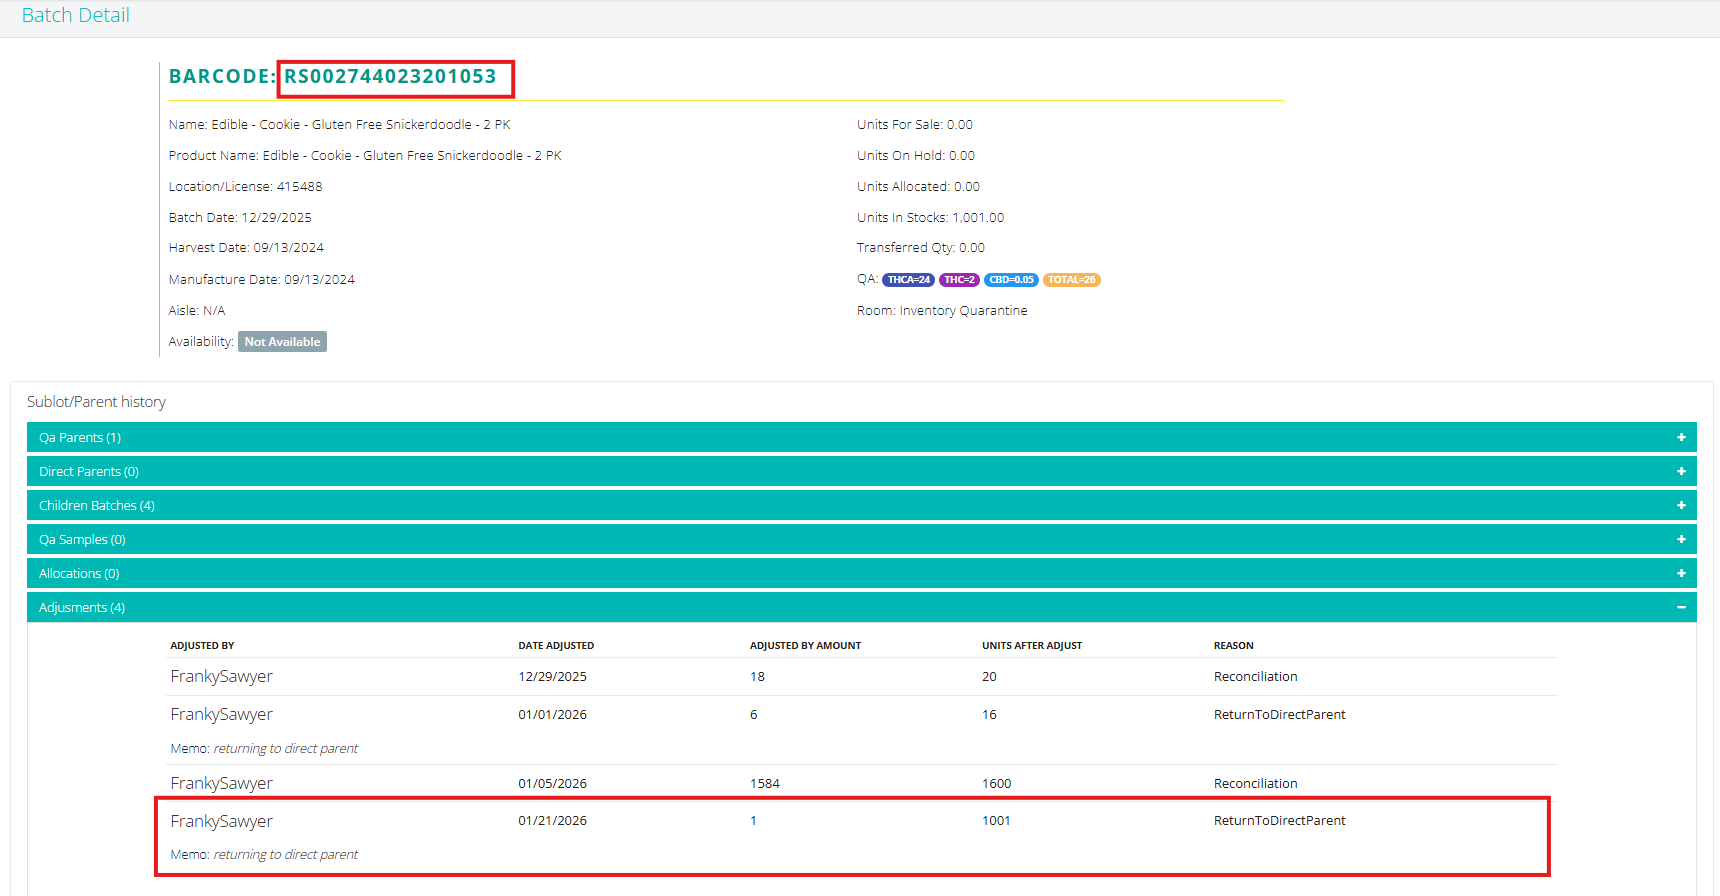Click the Adjusted By column header
The image size is (1720, 896).
pyautogui.click(x=202, y=646)
